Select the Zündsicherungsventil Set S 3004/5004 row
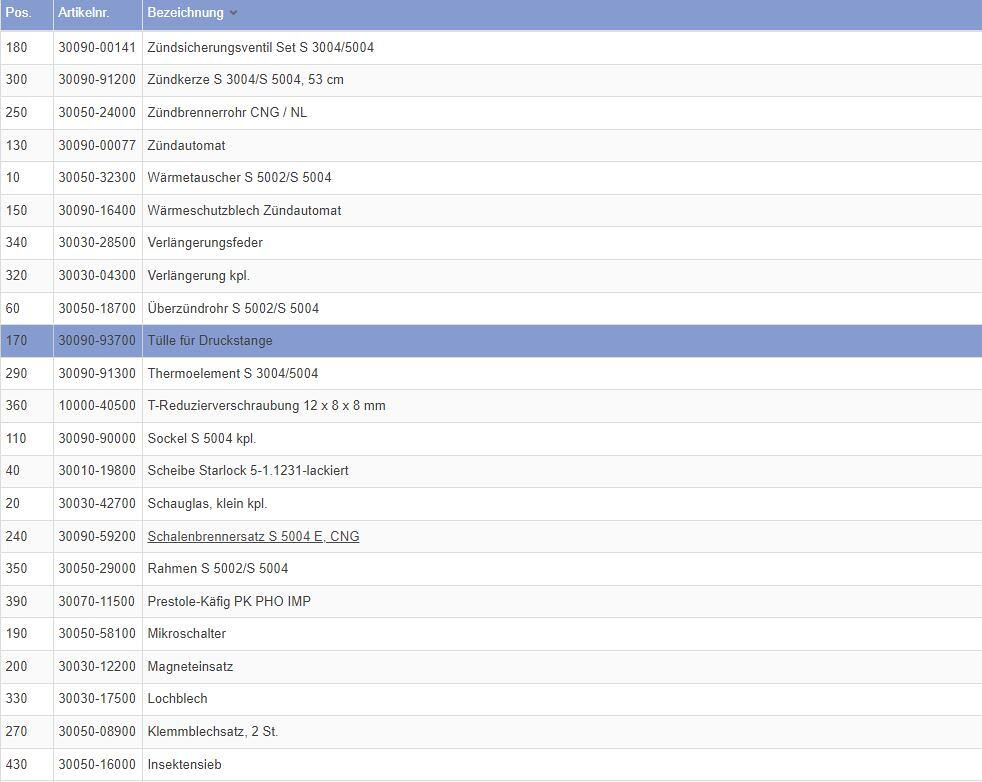The image size is (982, 782). [260, 47]
